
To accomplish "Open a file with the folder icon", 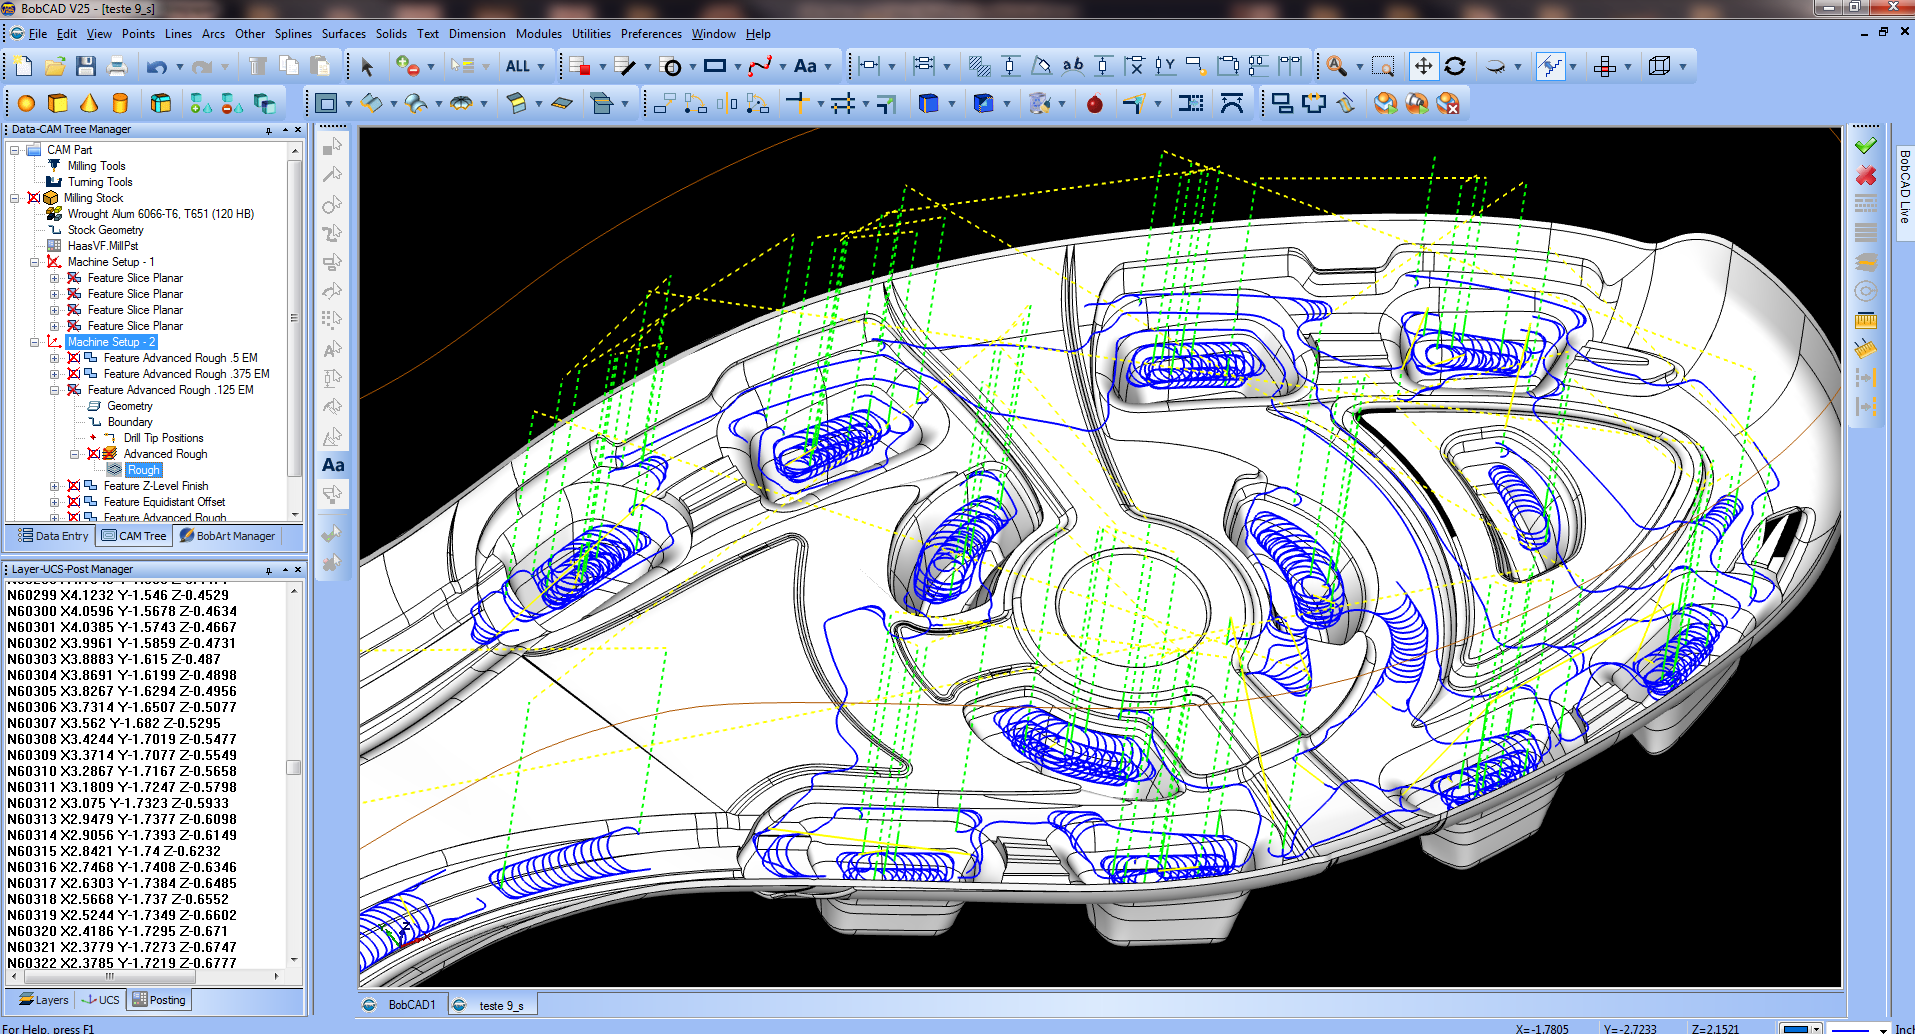I will 55,67.
